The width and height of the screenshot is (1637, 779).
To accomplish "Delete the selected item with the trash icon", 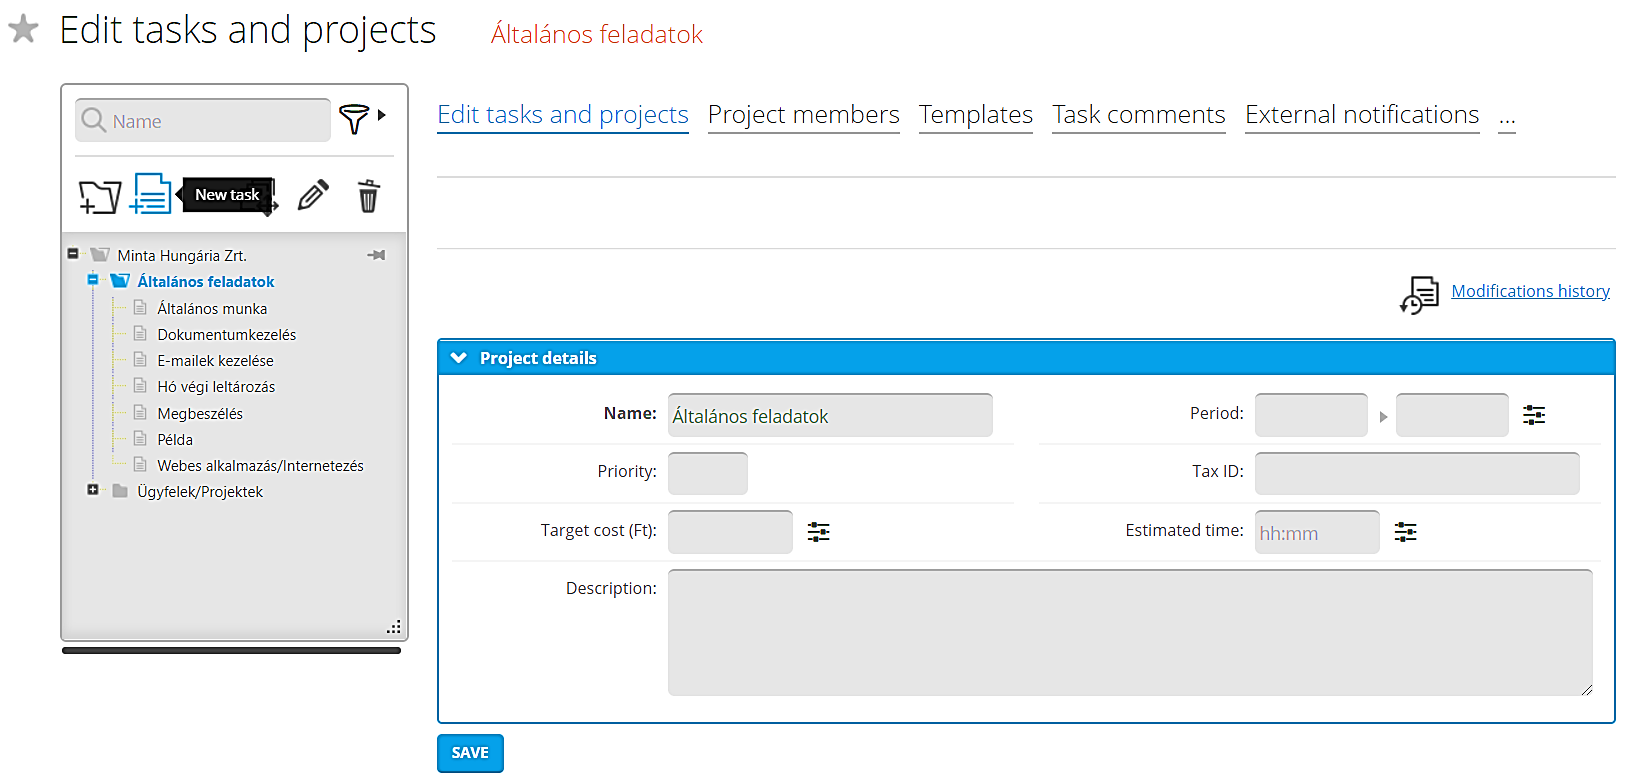I will click(x=368, y=196).
